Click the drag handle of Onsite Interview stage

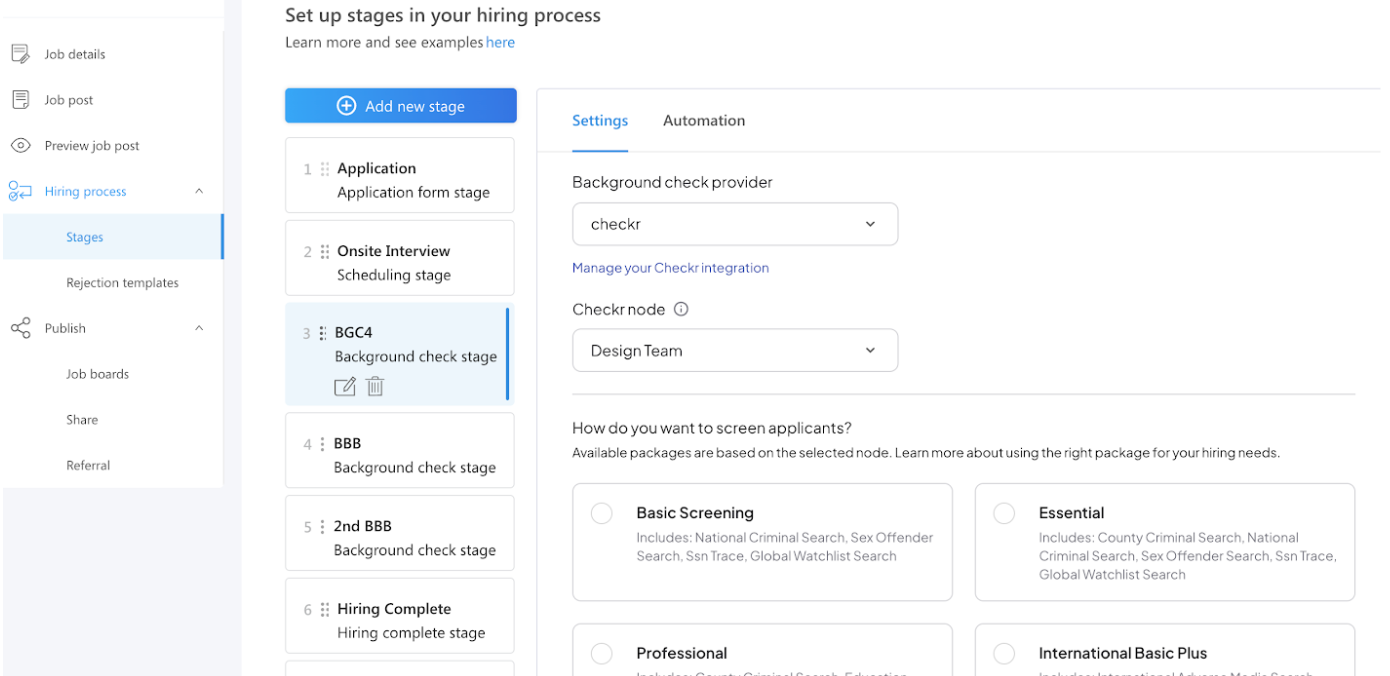pyautogui.click(x=325, y=252)
